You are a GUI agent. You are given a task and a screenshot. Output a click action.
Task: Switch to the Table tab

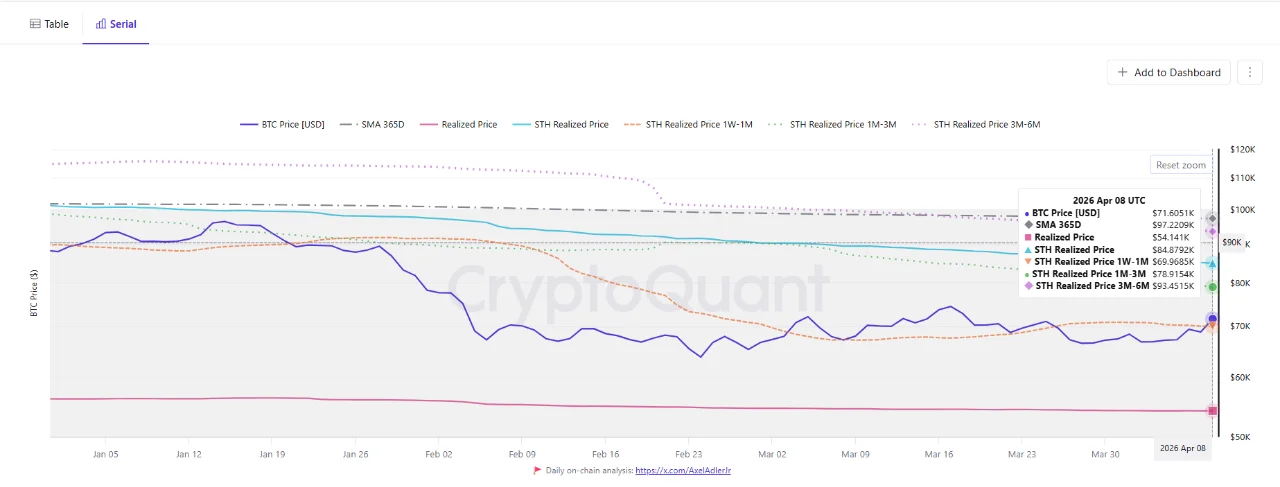click(49, 23)
